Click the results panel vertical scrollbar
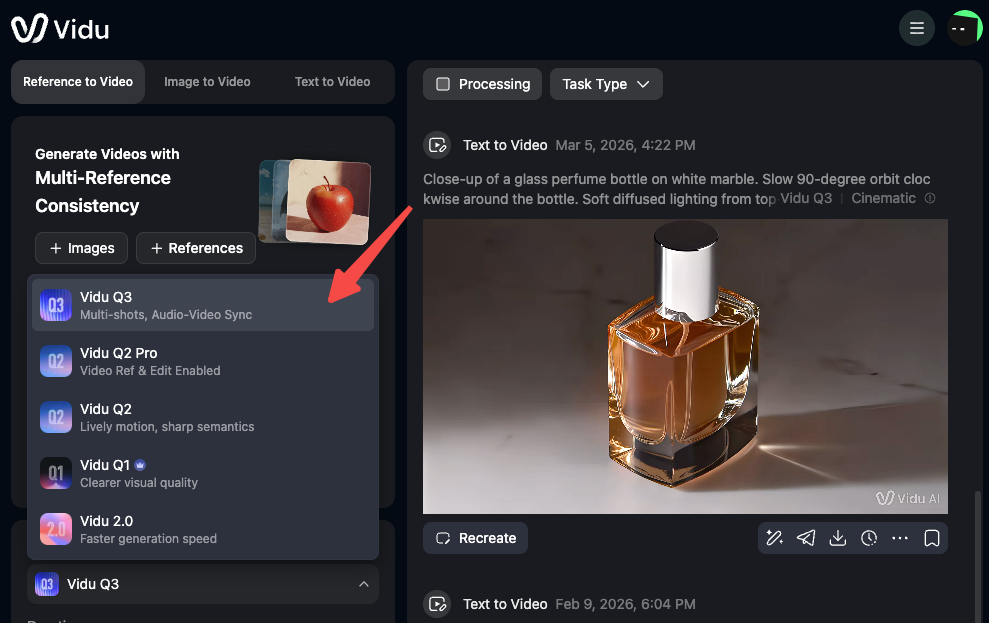The width and height of the screenshot is (989, 623). click(978, 555)
